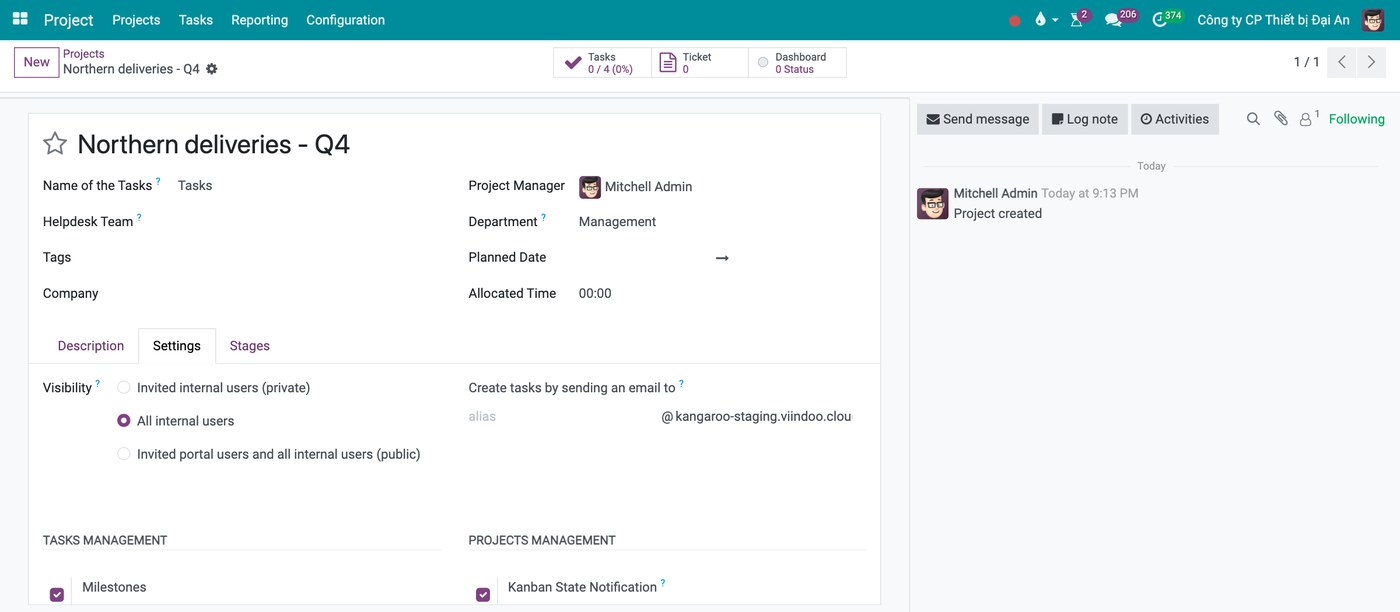Open the conversations icon showing 206

[1119, 19]
